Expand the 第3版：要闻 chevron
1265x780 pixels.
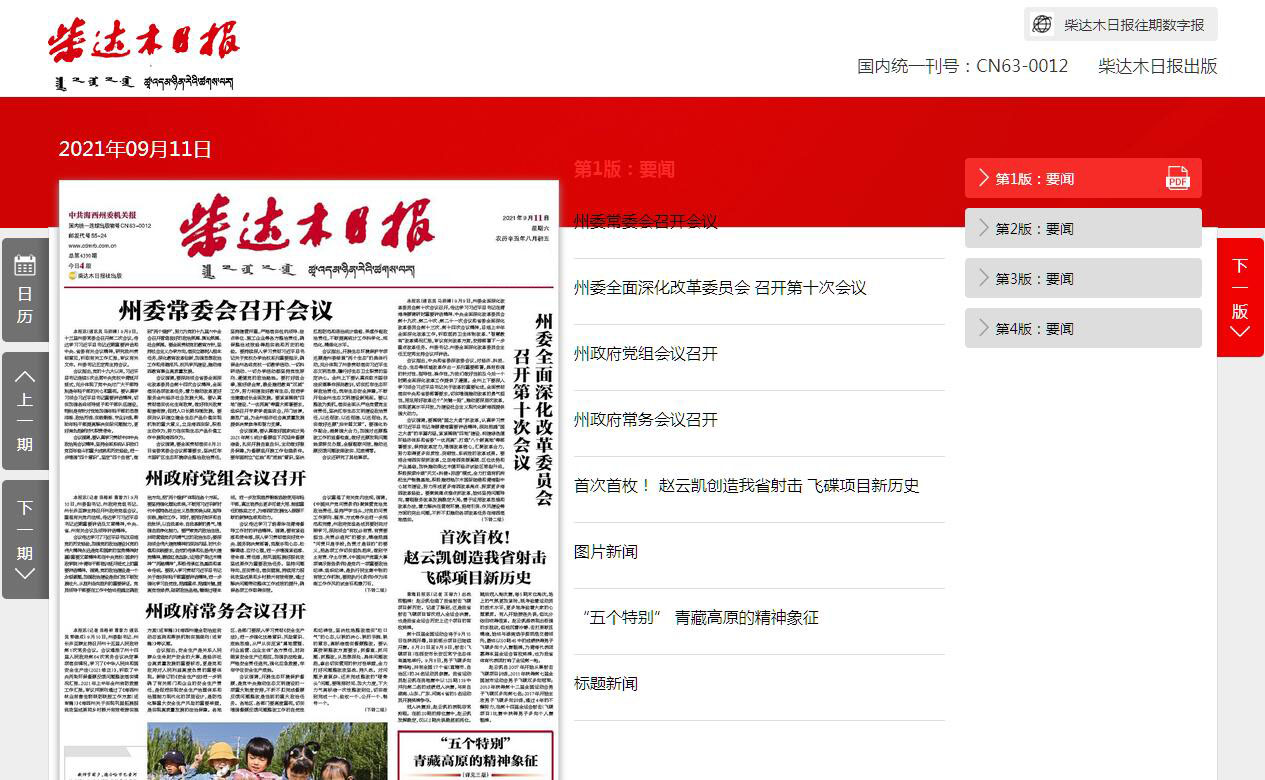point(984,278)
